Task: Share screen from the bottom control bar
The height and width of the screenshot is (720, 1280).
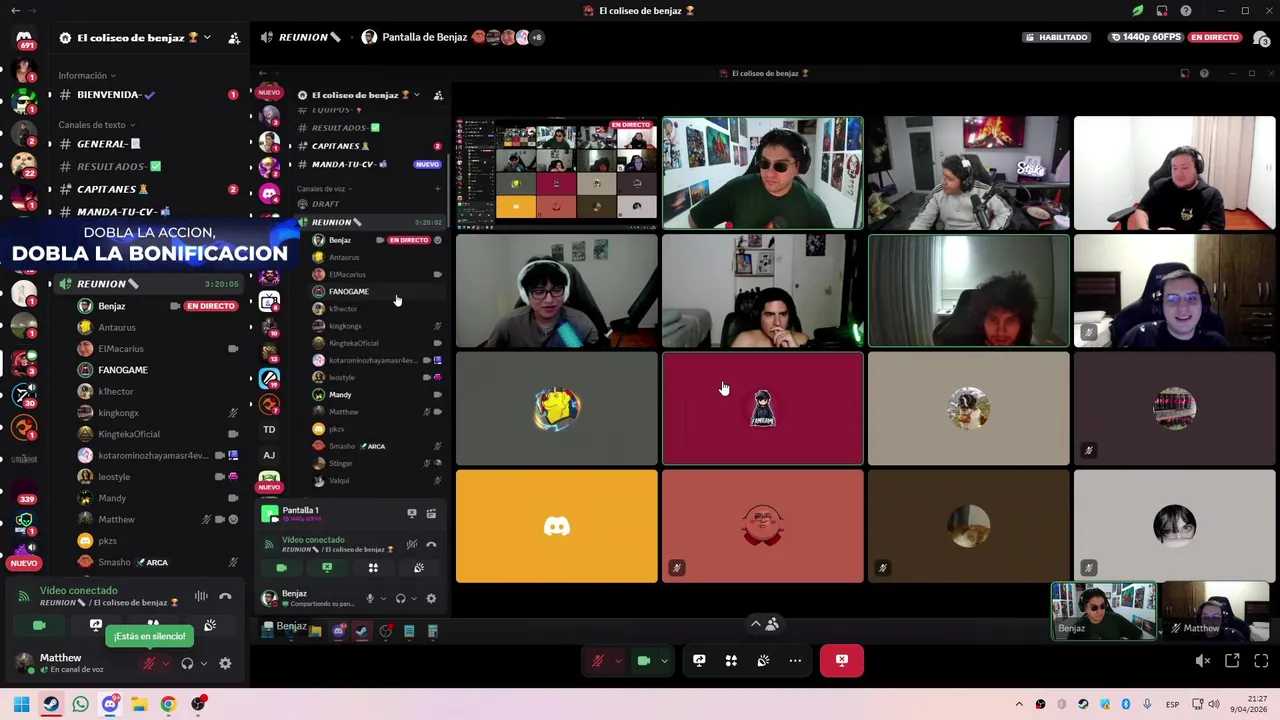Action: [x=699, y=660]
